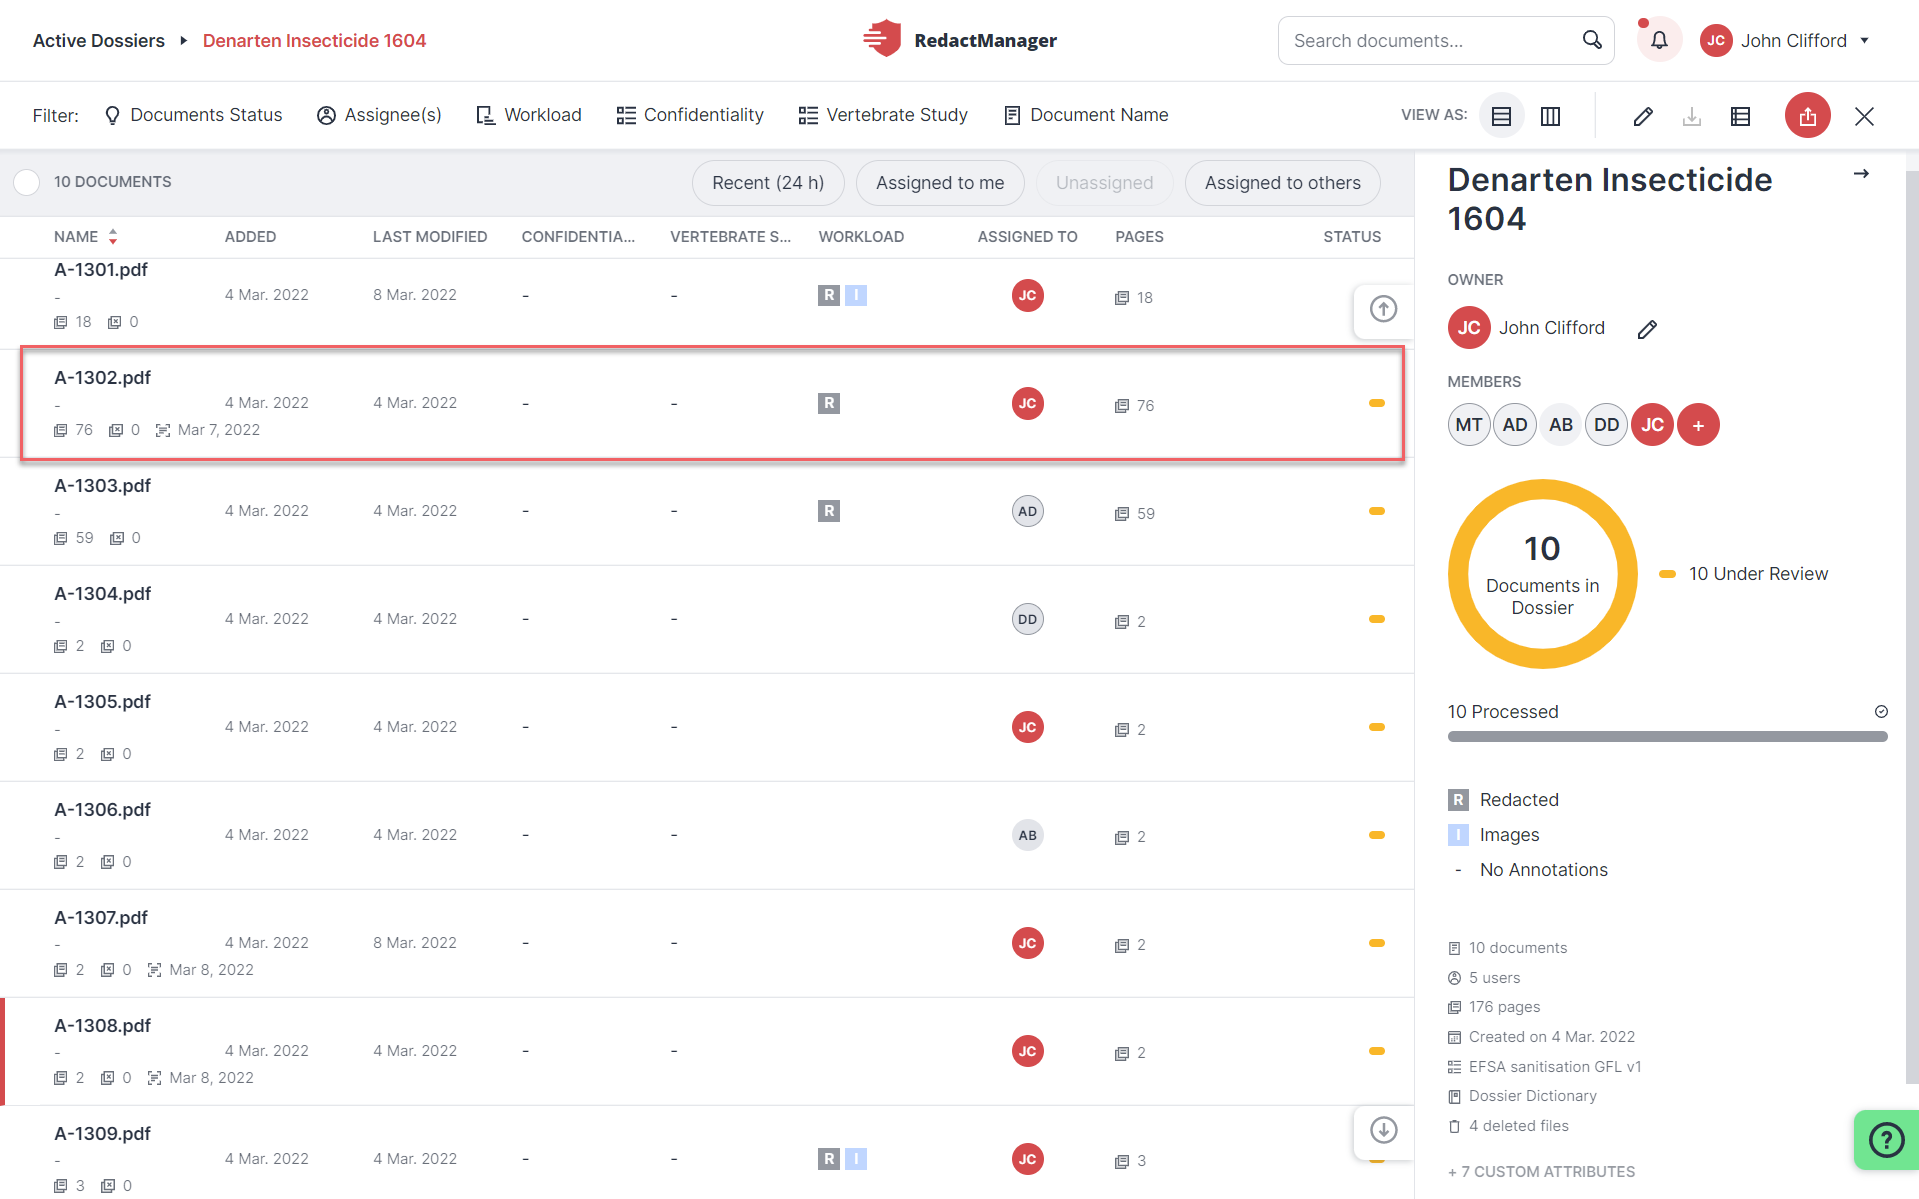Viewport: 1919px width, 1199px height.
Task: Toggle the Recent (24 h) quick filter
Action: point(768,183)
